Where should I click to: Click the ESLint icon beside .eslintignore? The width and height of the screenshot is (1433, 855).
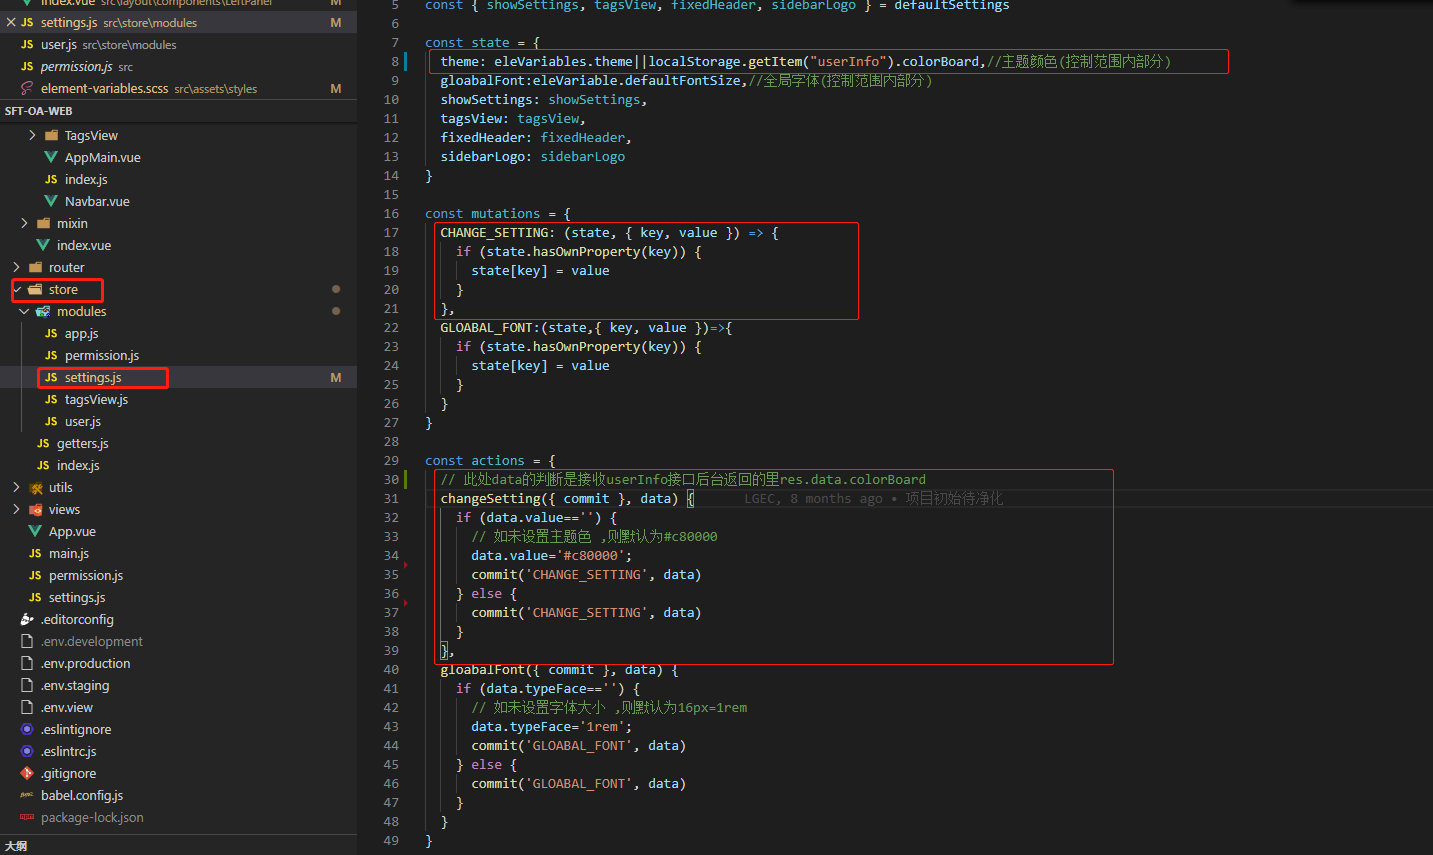coord(27,729)
